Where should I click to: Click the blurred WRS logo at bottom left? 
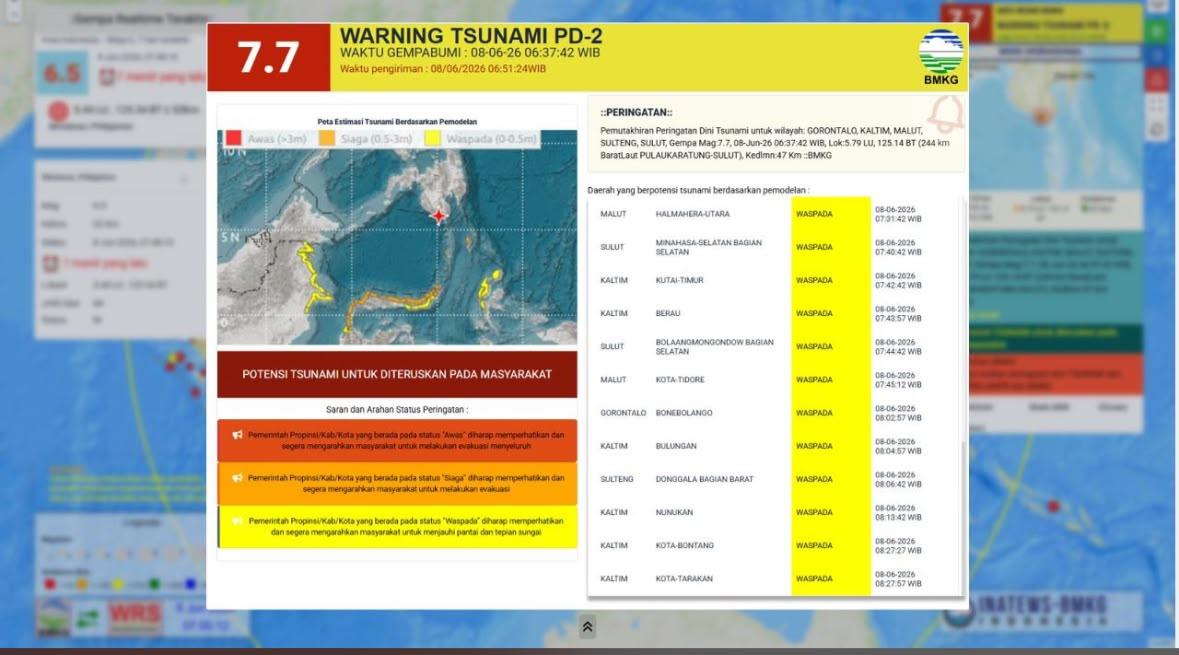[135, 615]
